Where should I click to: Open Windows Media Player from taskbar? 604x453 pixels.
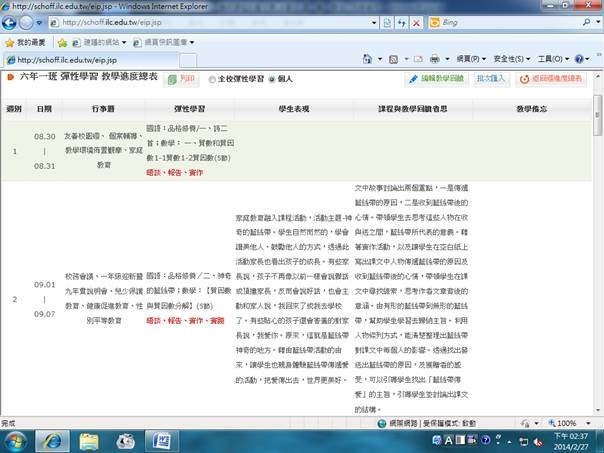(x=125, y=440)
